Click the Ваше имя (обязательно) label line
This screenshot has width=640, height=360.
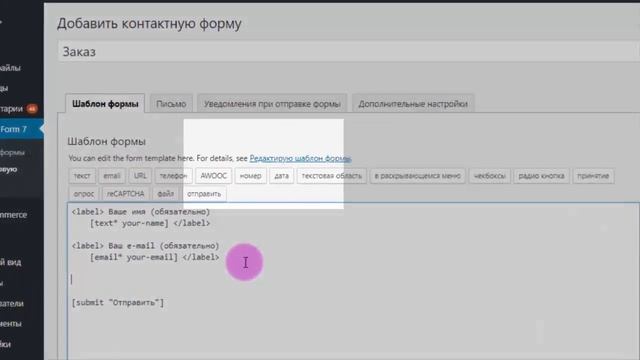pos(141,212)
